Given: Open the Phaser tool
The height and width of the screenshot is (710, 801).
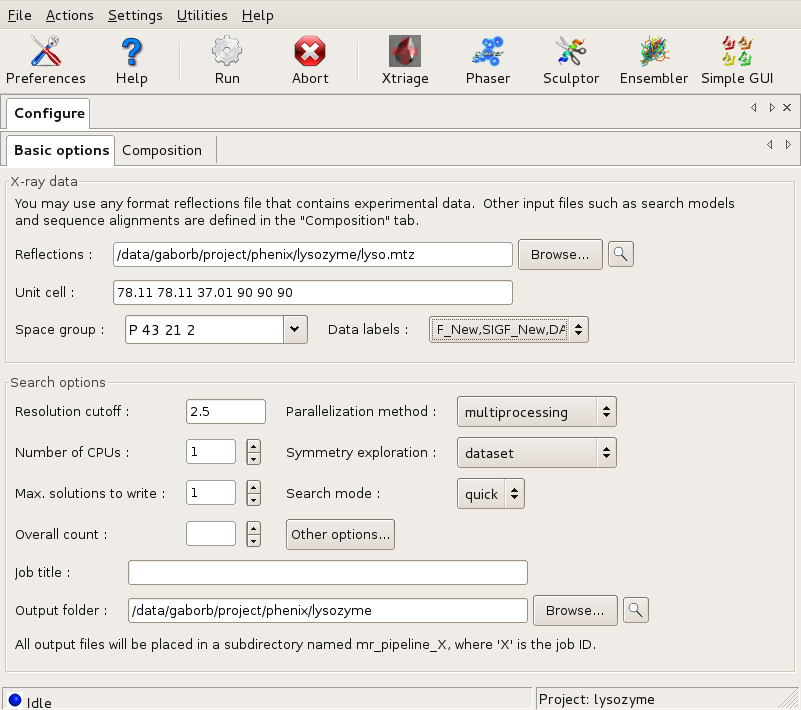Looking at the screenshot, I should pyautogui.click(x=488, y=60).
